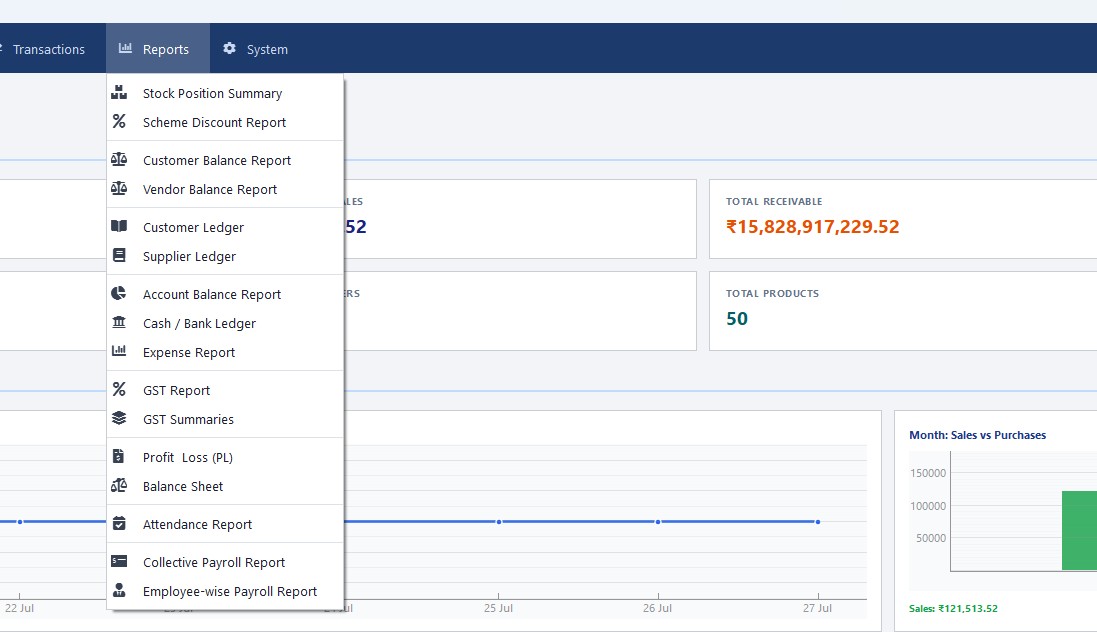Open Collective Payroll Report
This screenshot has width=1097, height=632.
click(x=225, y=563)
